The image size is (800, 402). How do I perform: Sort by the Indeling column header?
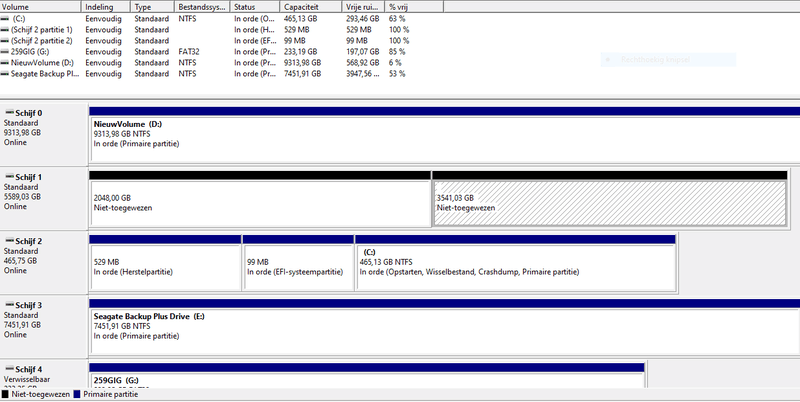[x=106, y=7]
